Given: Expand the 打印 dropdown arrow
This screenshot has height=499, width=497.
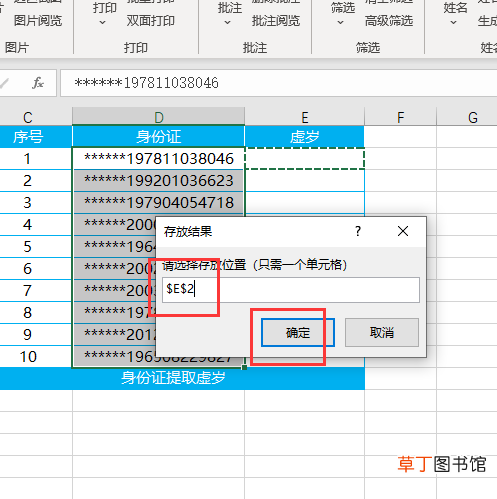Looking at the screenshot, I should pos(103,23).
